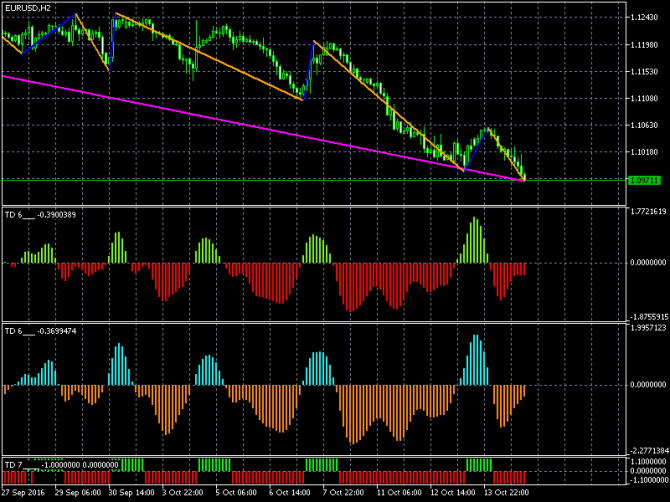Click the 7 Oct 22:00 time axis label
This screenshot has height=502, width=670.
pos(344,492)
